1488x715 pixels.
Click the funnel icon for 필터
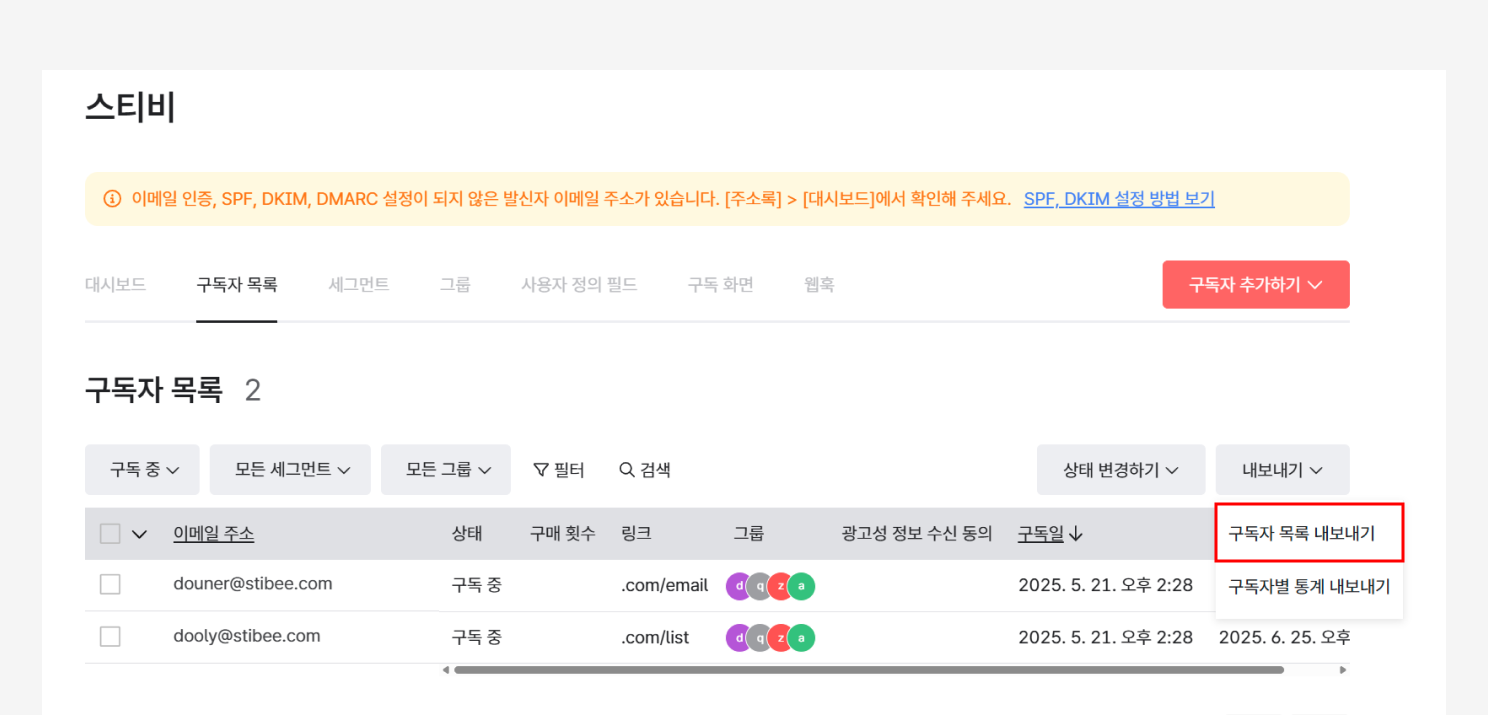pos(541,470)
